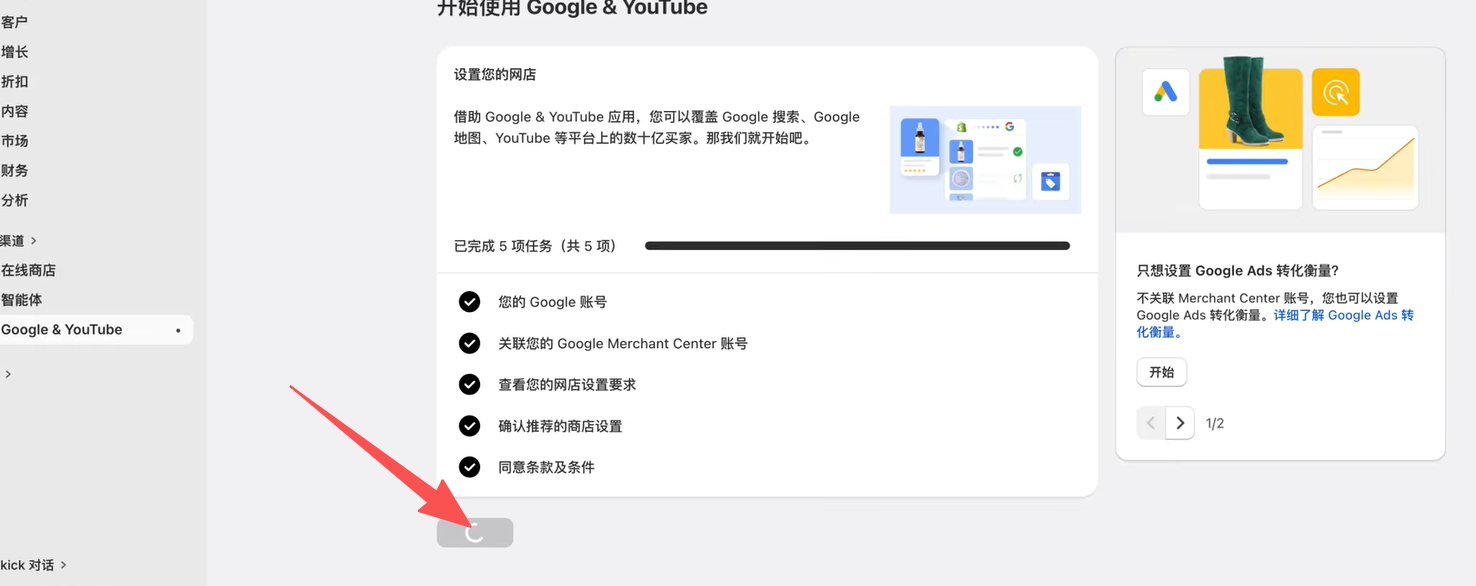Open 智能体 in sidebar
Screen dimensions: 1476x586
click(22, 300)
